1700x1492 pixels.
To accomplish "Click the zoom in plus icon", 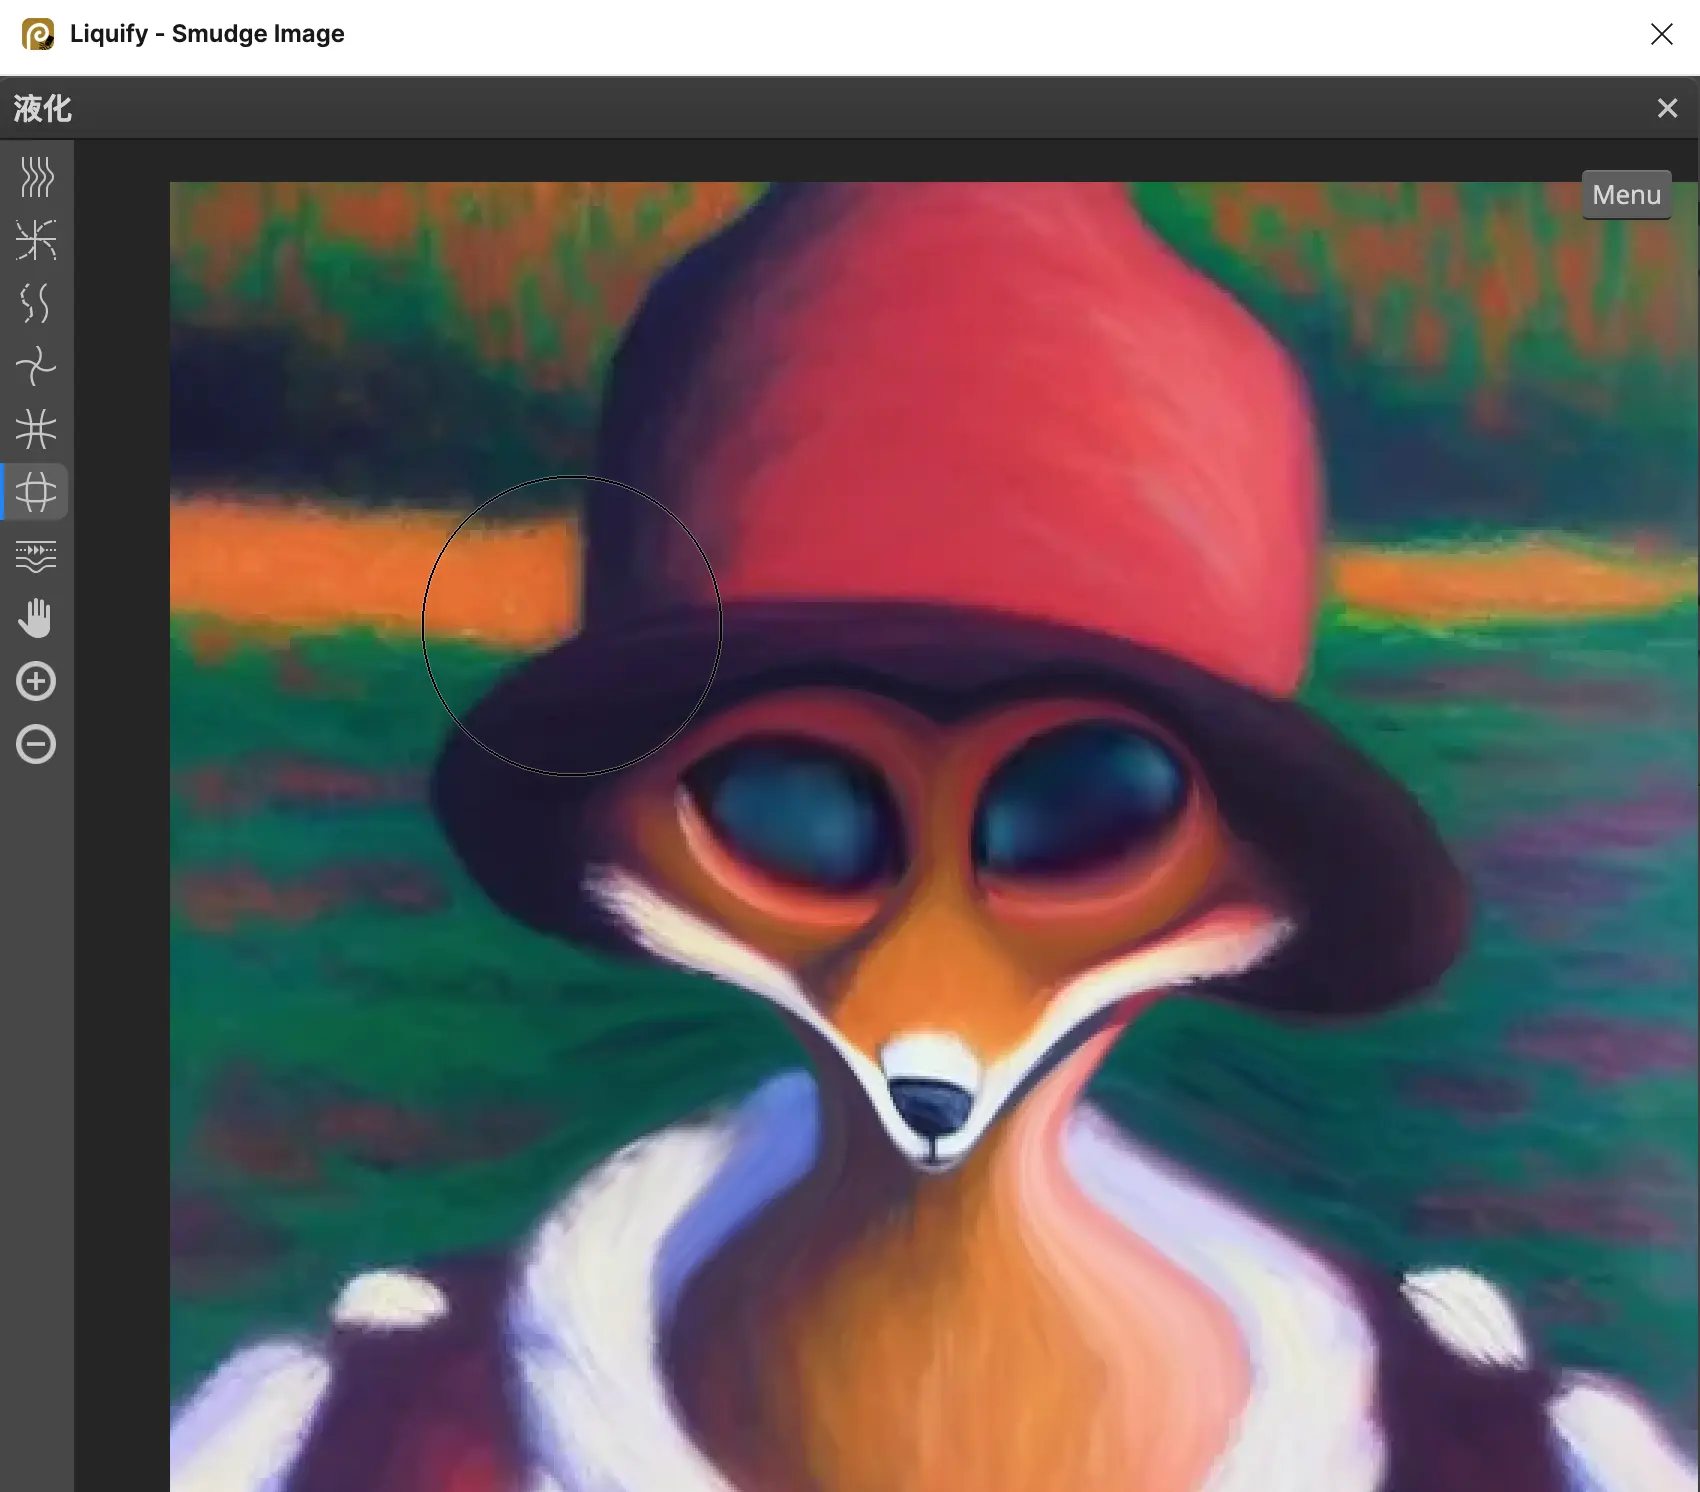I will [36, 682].
